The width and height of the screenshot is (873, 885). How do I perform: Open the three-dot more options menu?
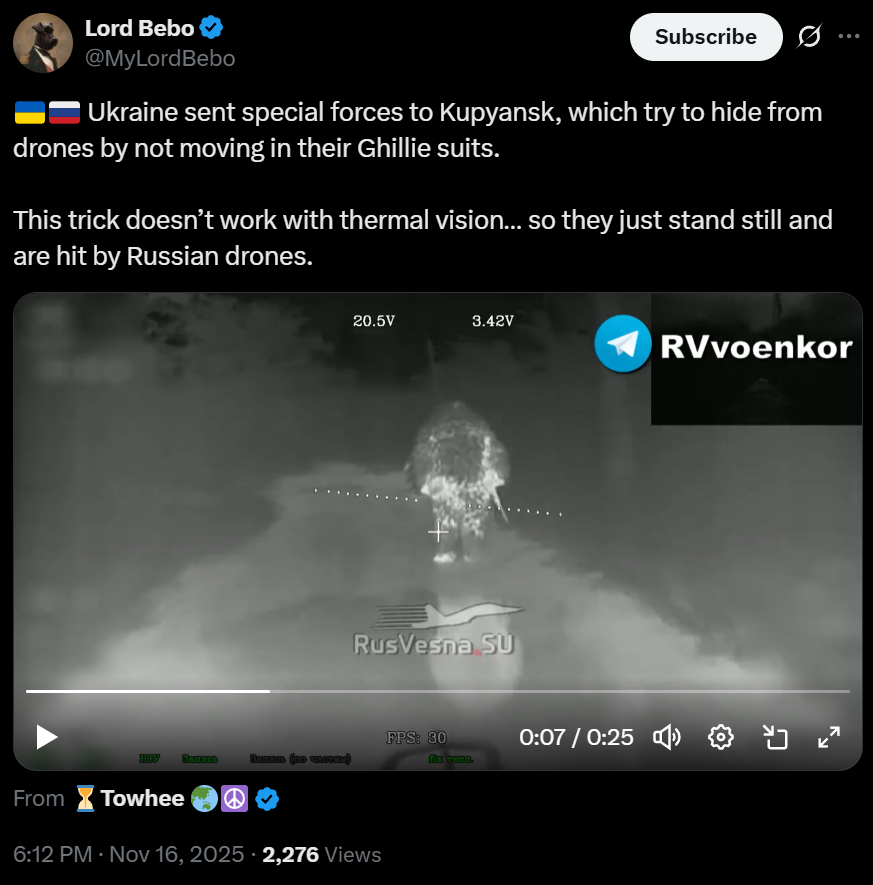[x=849, y=37]
